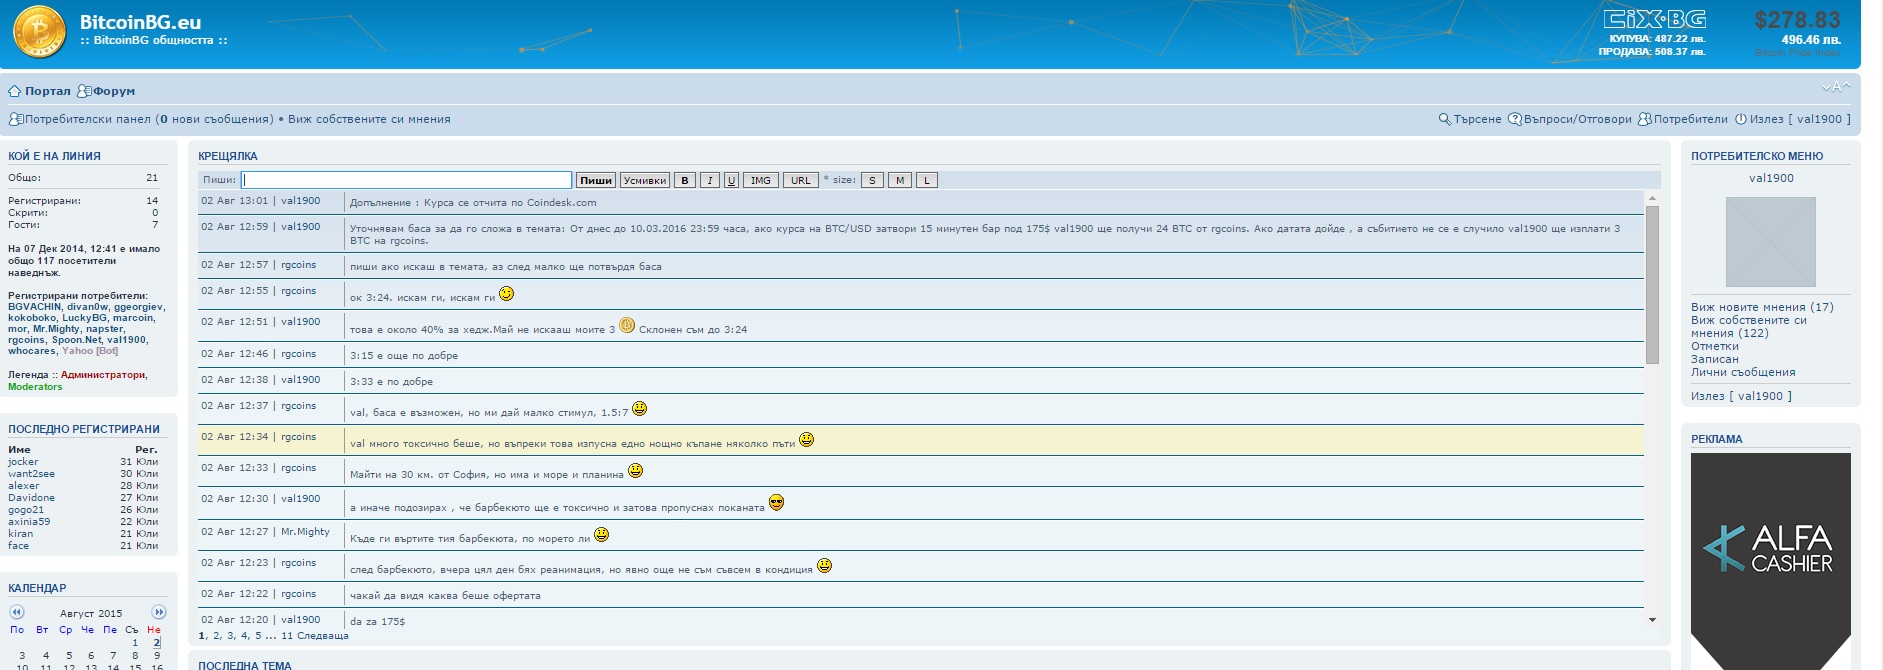Open the Портал home icon
Screen dimensions: 1883x670
tap(15, 91)
